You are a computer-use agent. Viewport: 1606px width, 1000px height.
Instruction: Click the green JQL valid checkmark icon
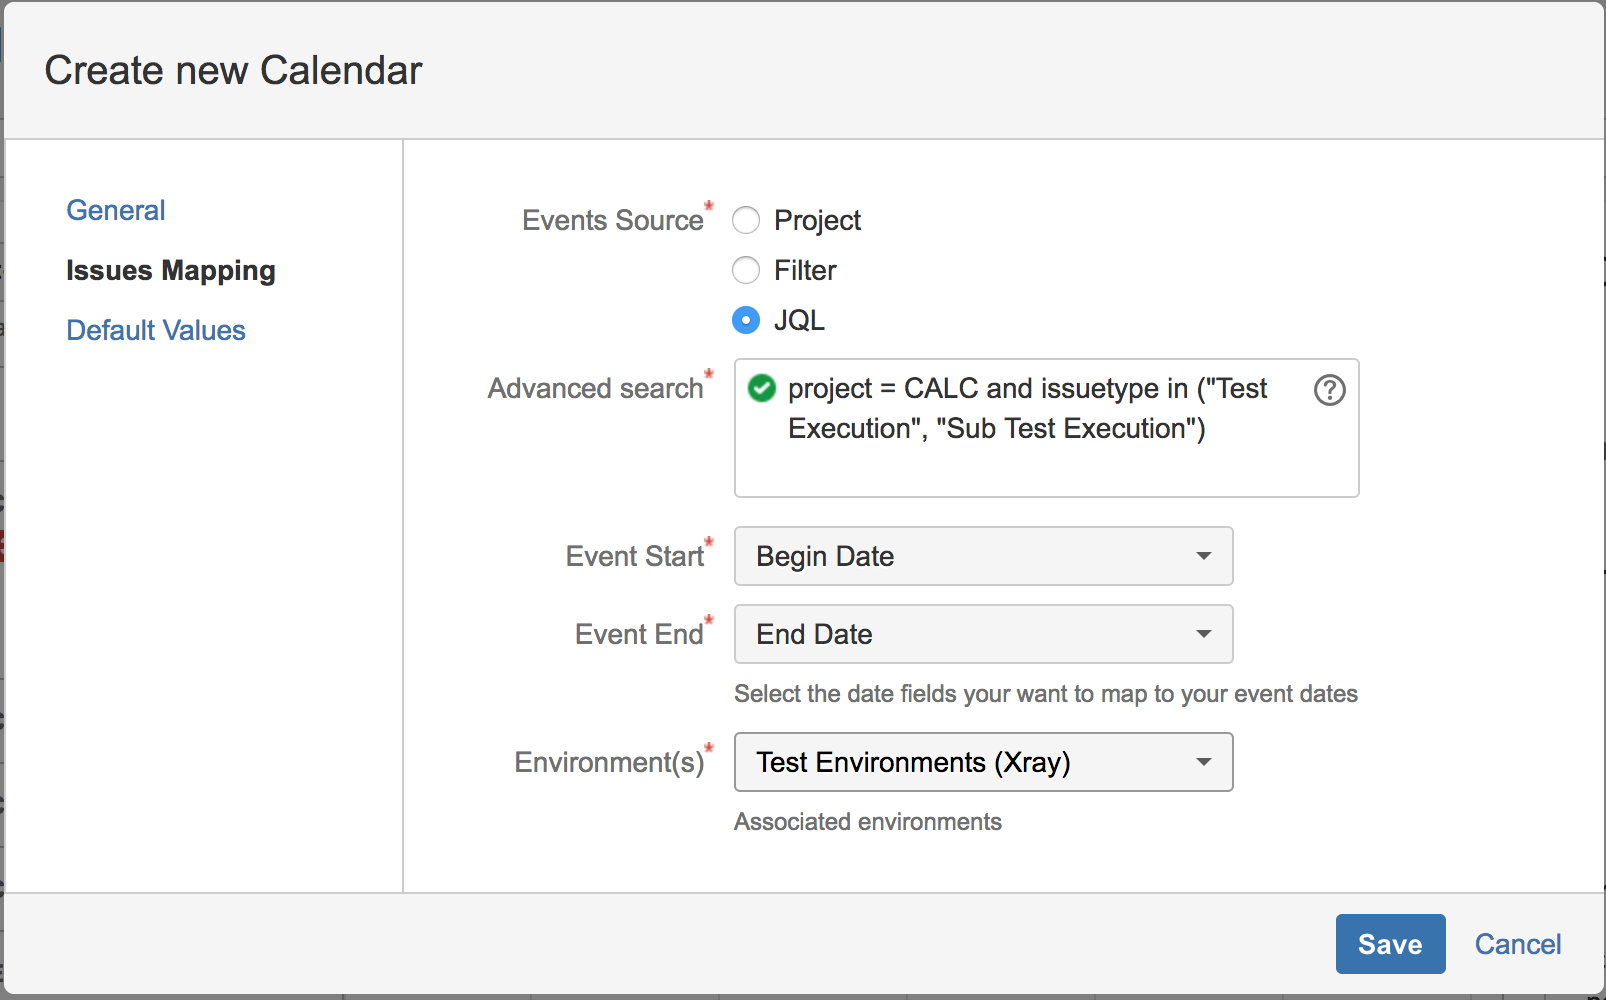(x=762, y=388)
